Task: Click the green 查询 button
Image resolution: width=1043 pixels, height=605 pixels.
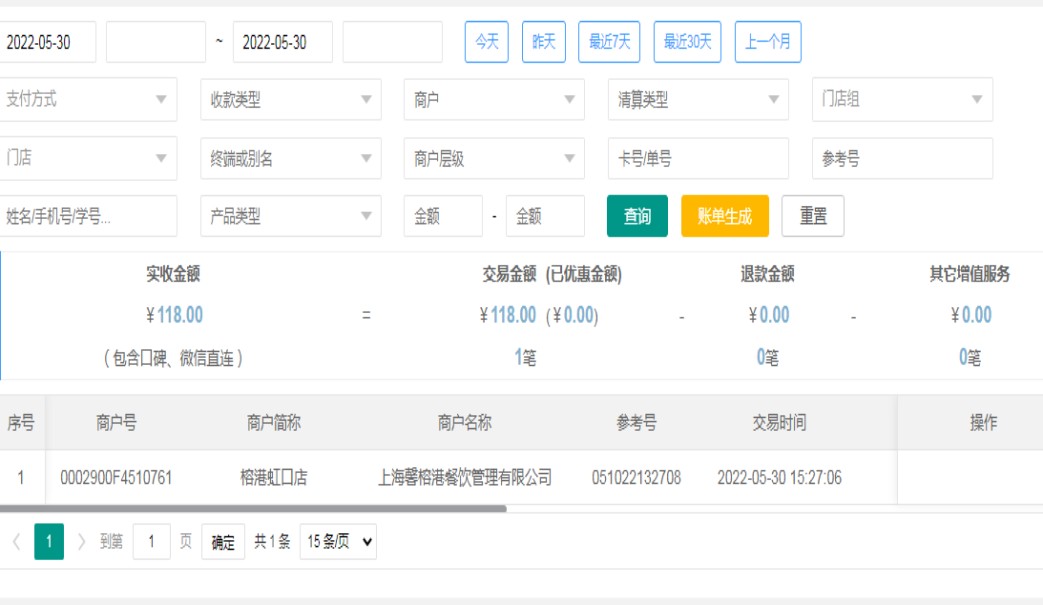Action: click(637, 216)
